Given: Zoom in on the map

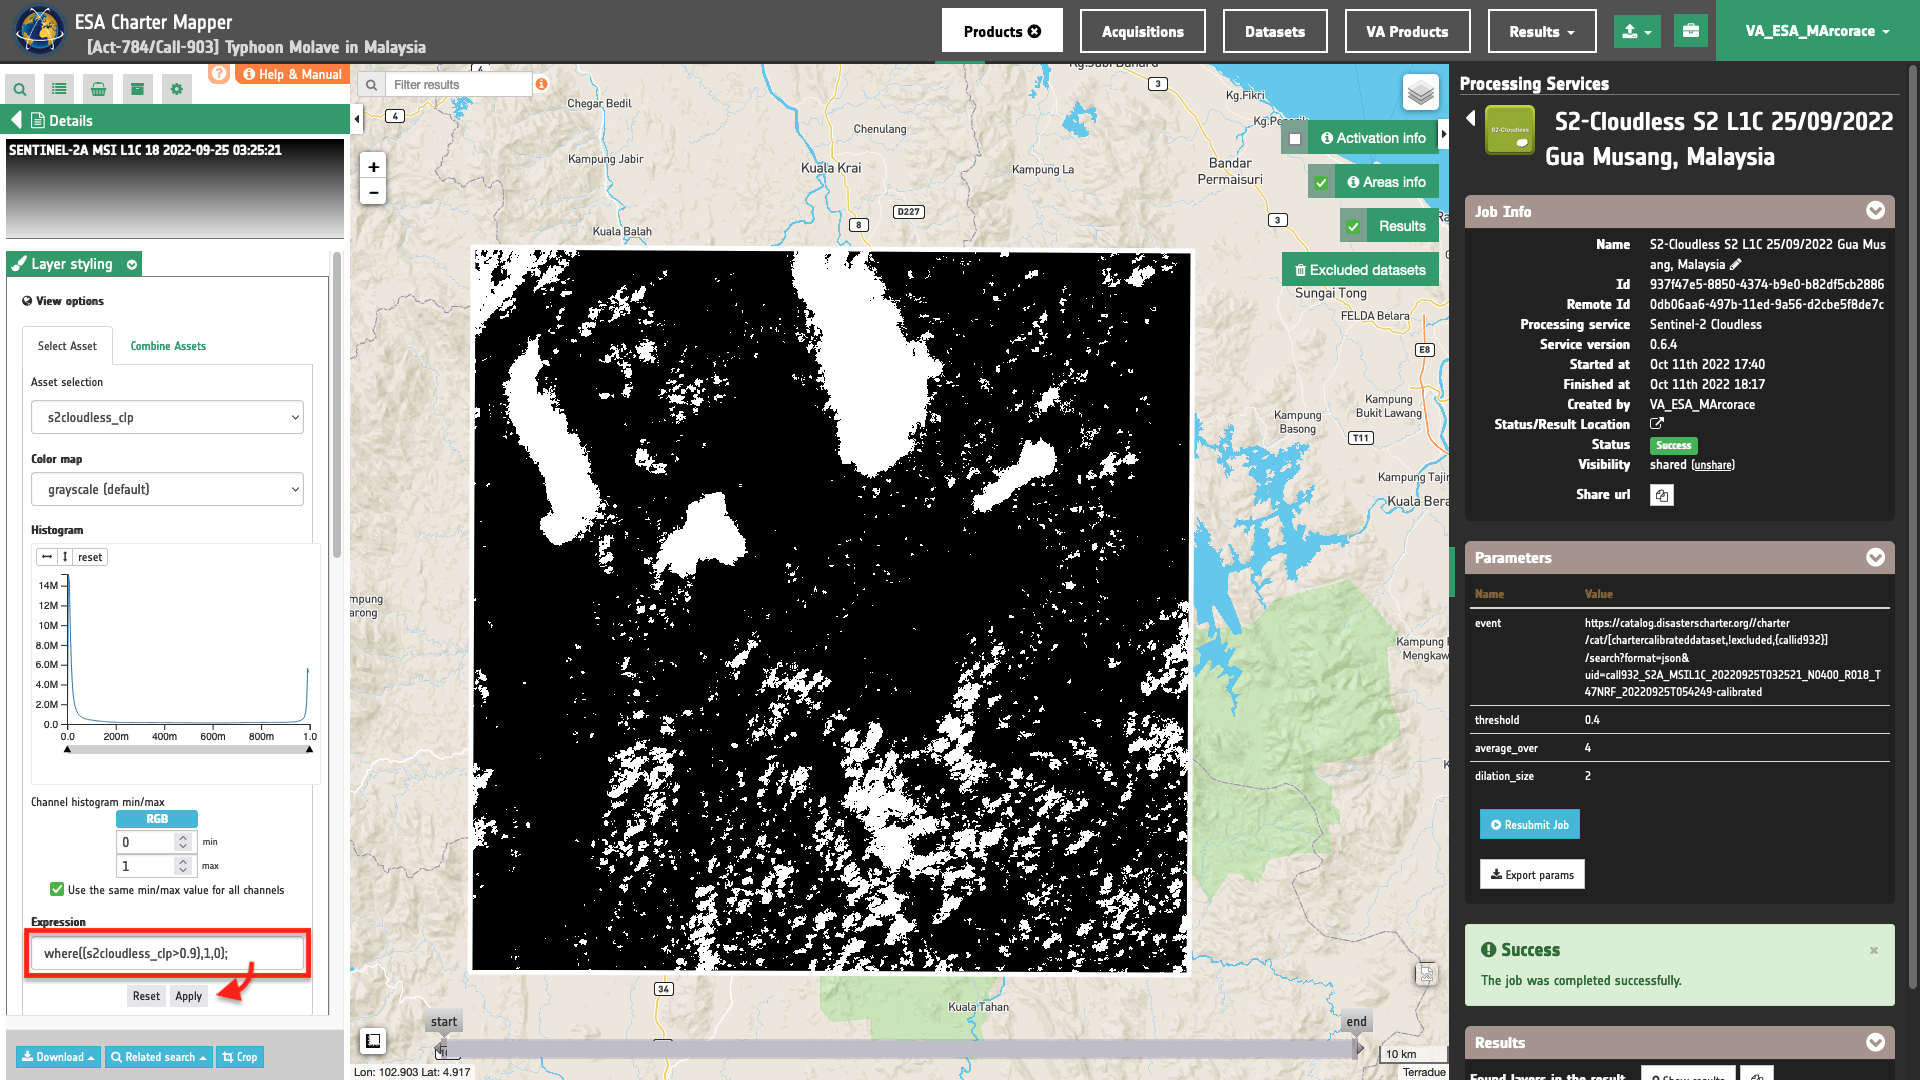Looking at the screenshot, I should click(x=373, y=167).
